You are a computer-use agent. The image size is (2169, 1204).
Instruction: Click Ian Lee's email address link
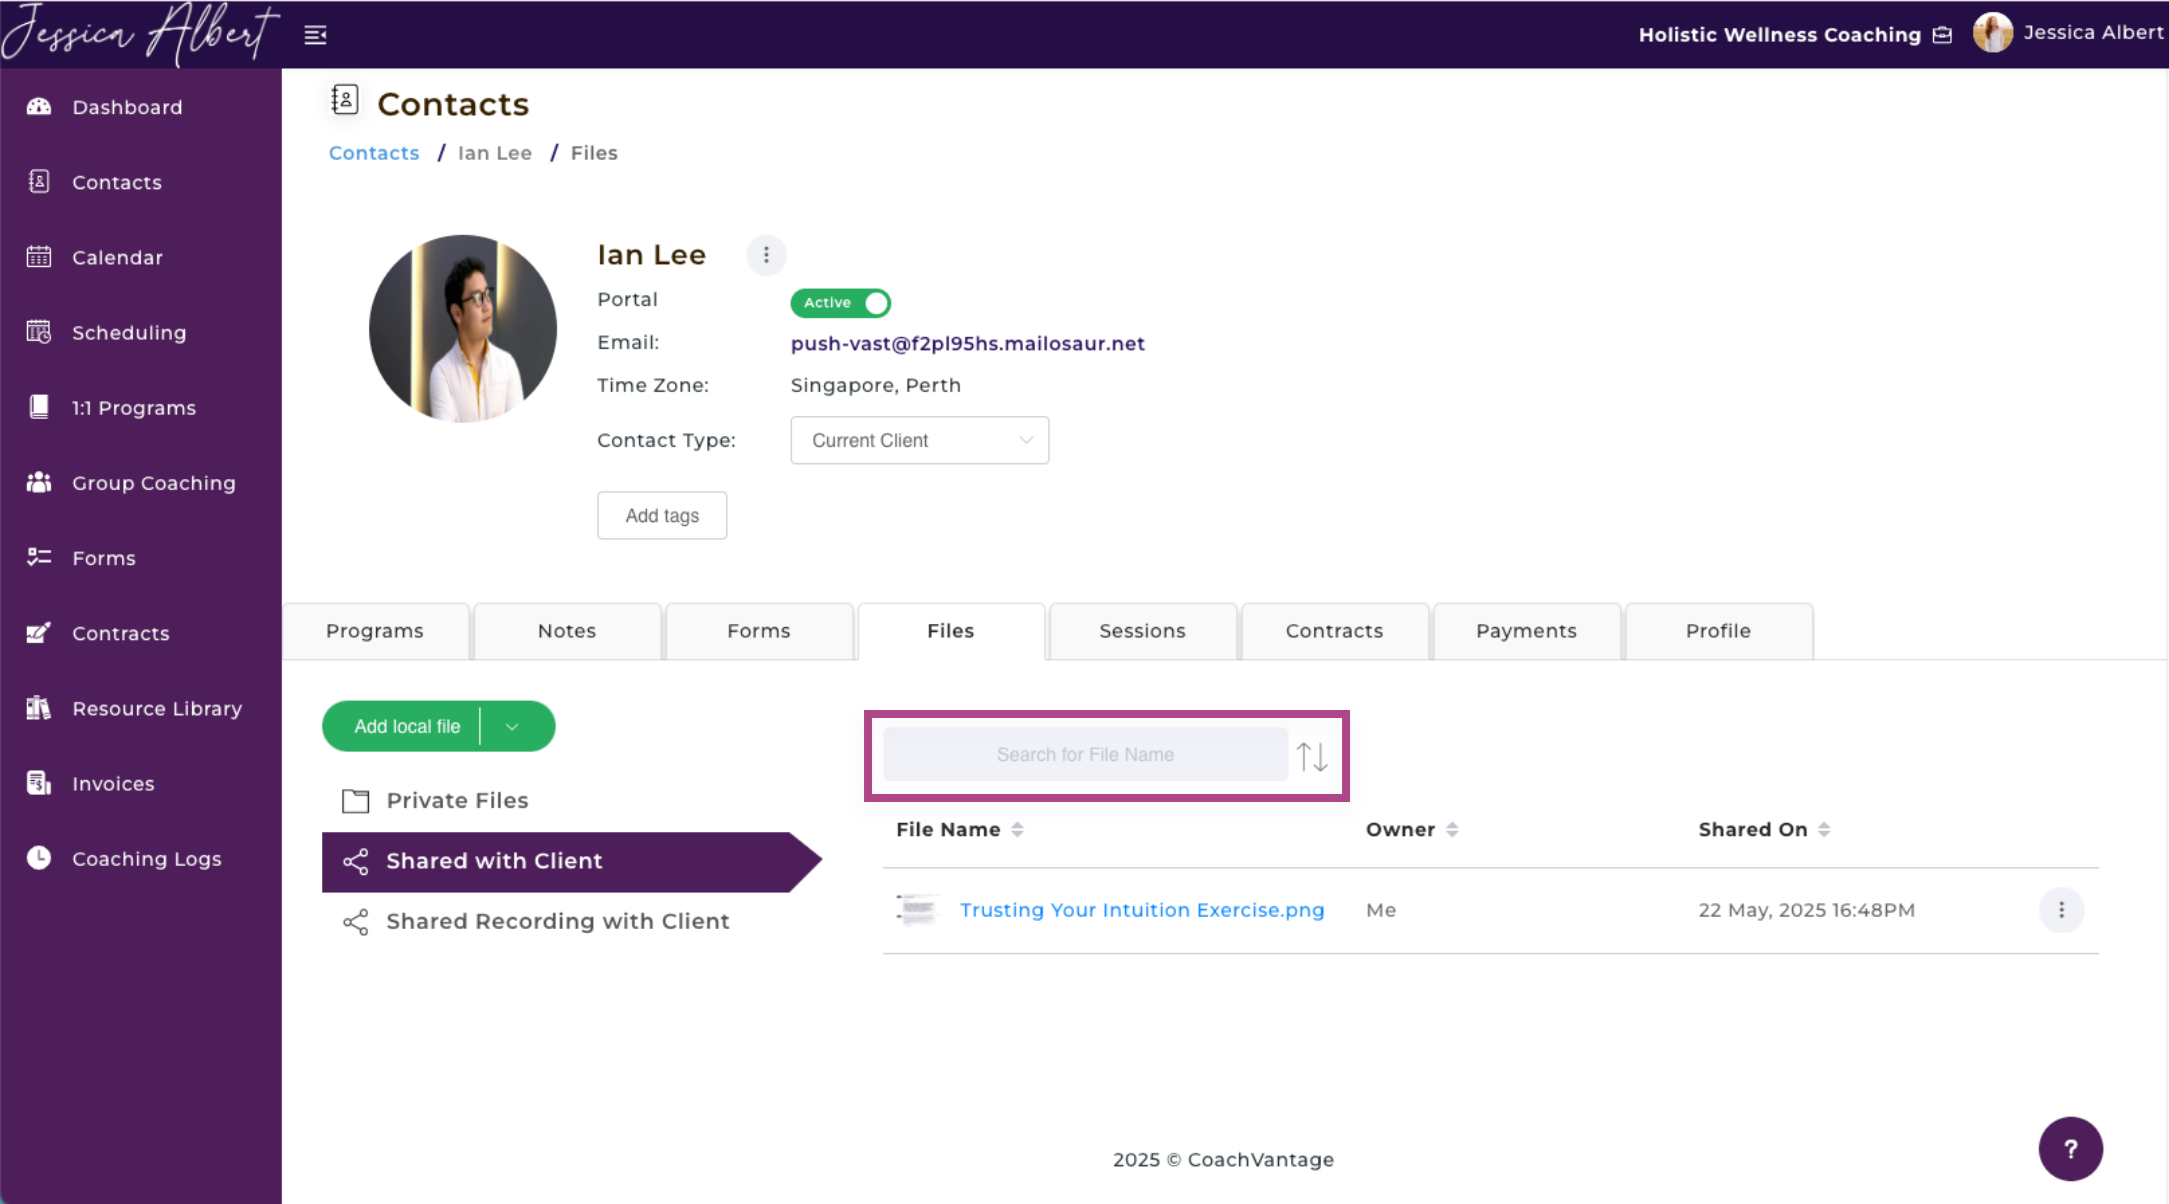[x=967, y=344]
